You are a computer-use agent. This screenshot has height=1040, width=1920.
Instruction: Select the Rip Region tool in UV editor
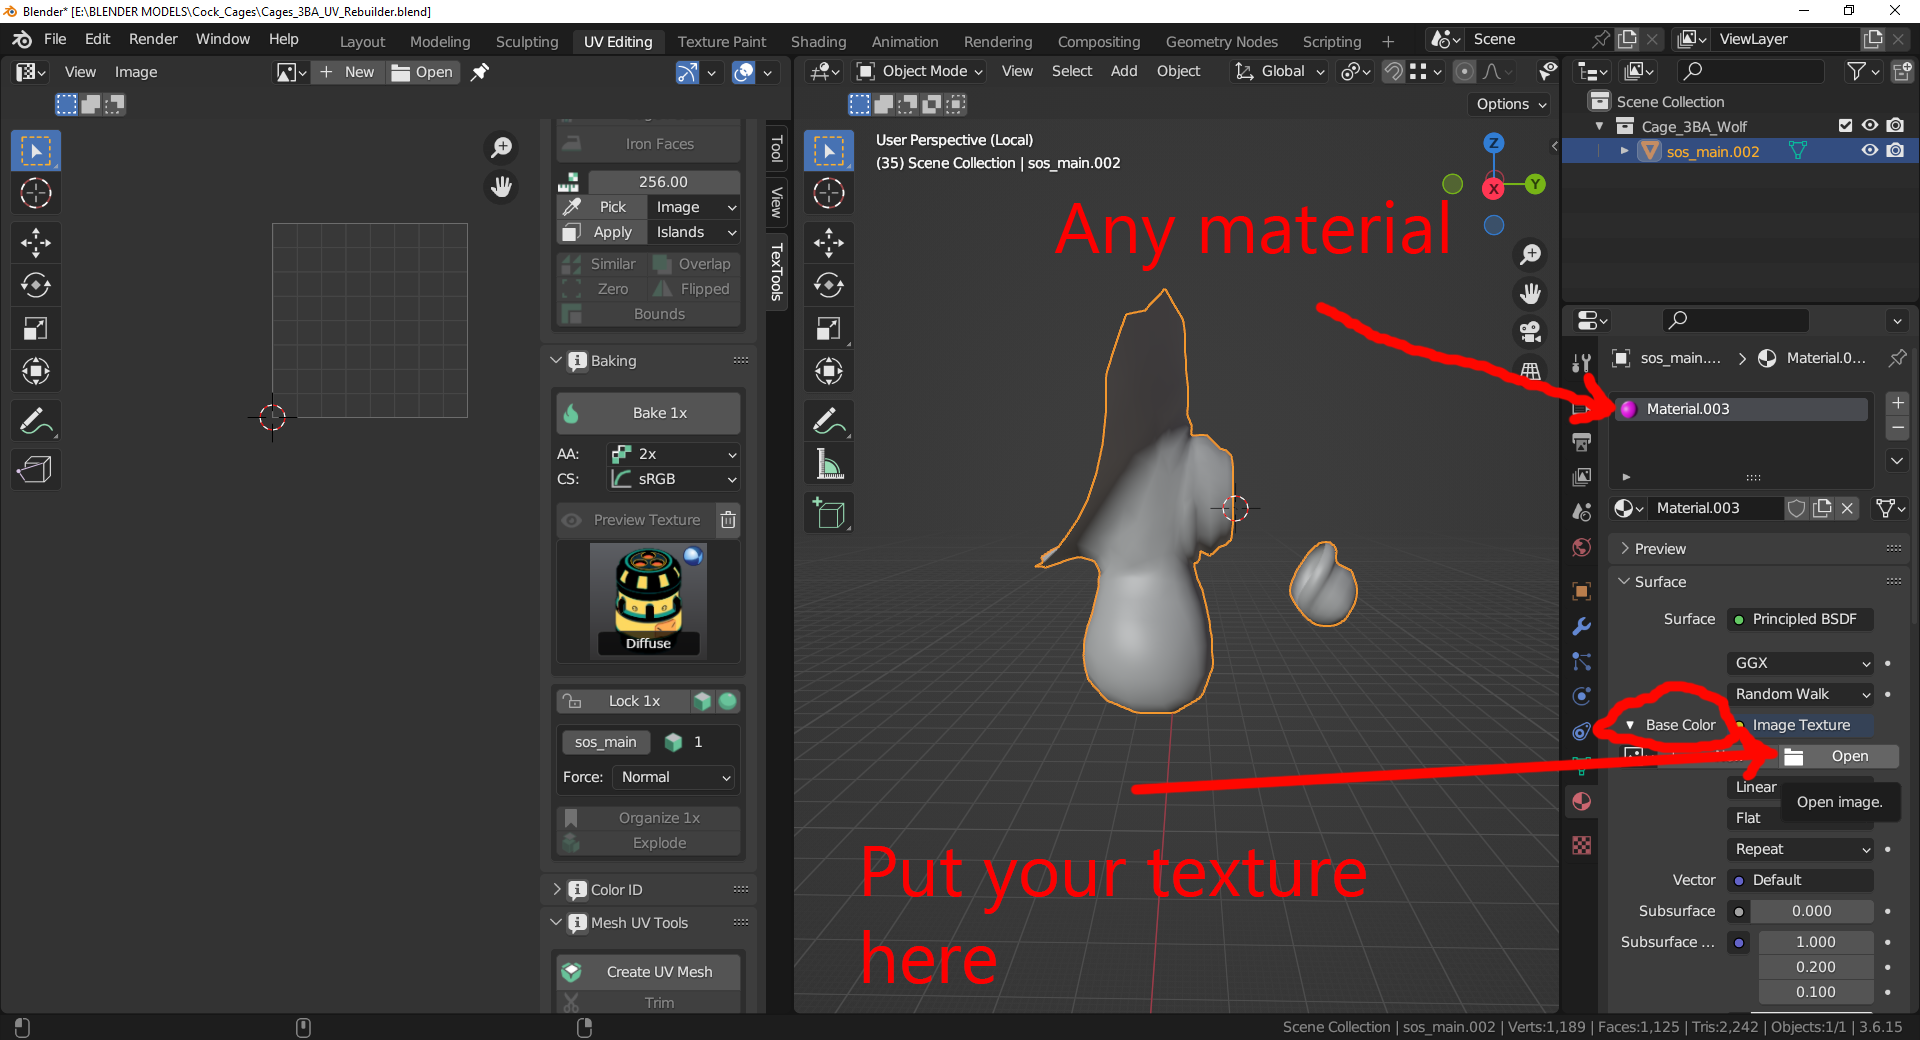[36, 469]
